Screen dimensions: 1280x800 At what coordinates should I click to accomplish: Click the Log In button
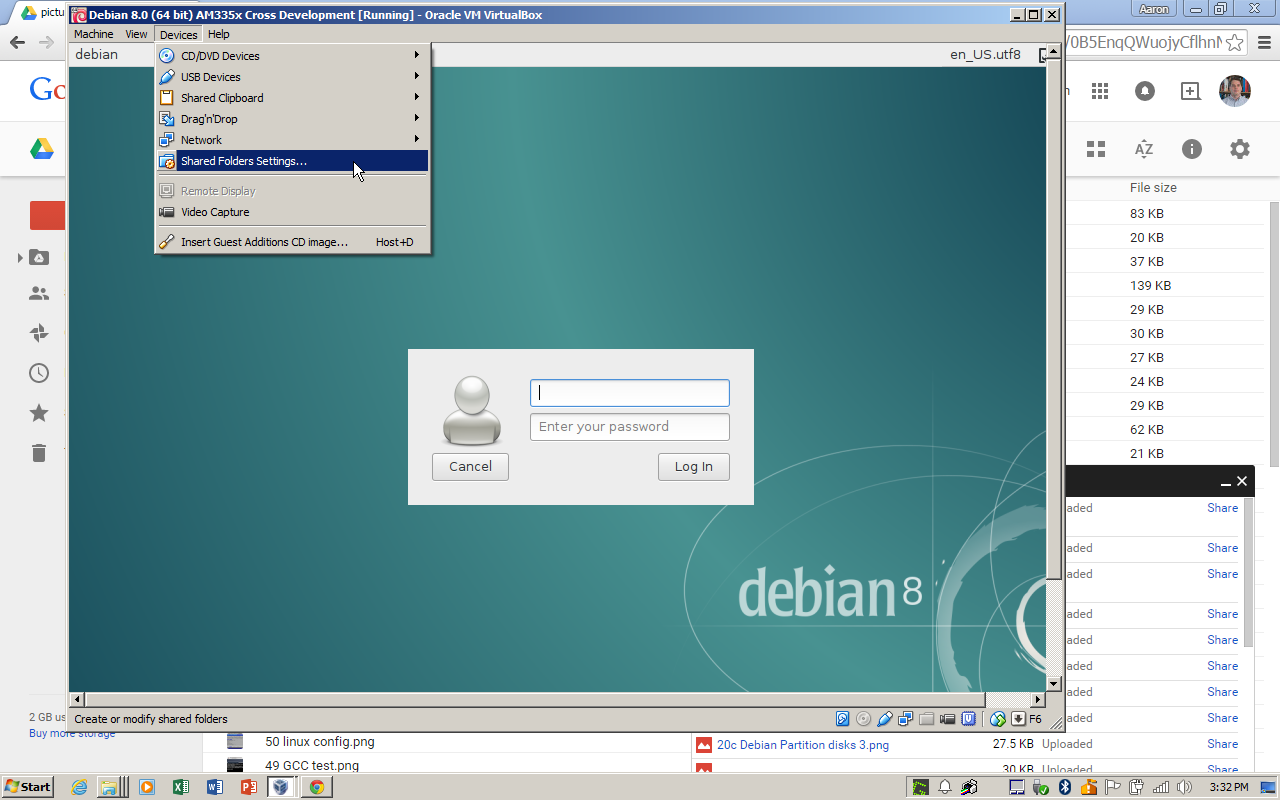pos(694,466)
